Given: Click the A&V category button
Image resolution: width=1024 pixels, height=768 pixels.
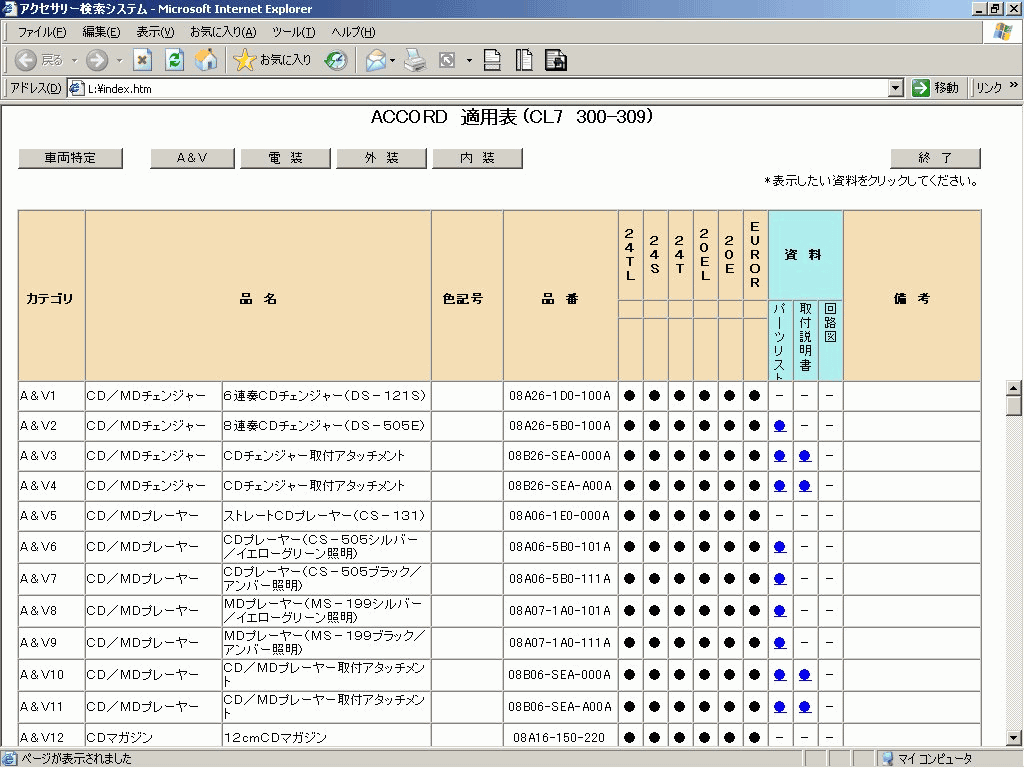Looking at the screenshot, I should 192,158.
